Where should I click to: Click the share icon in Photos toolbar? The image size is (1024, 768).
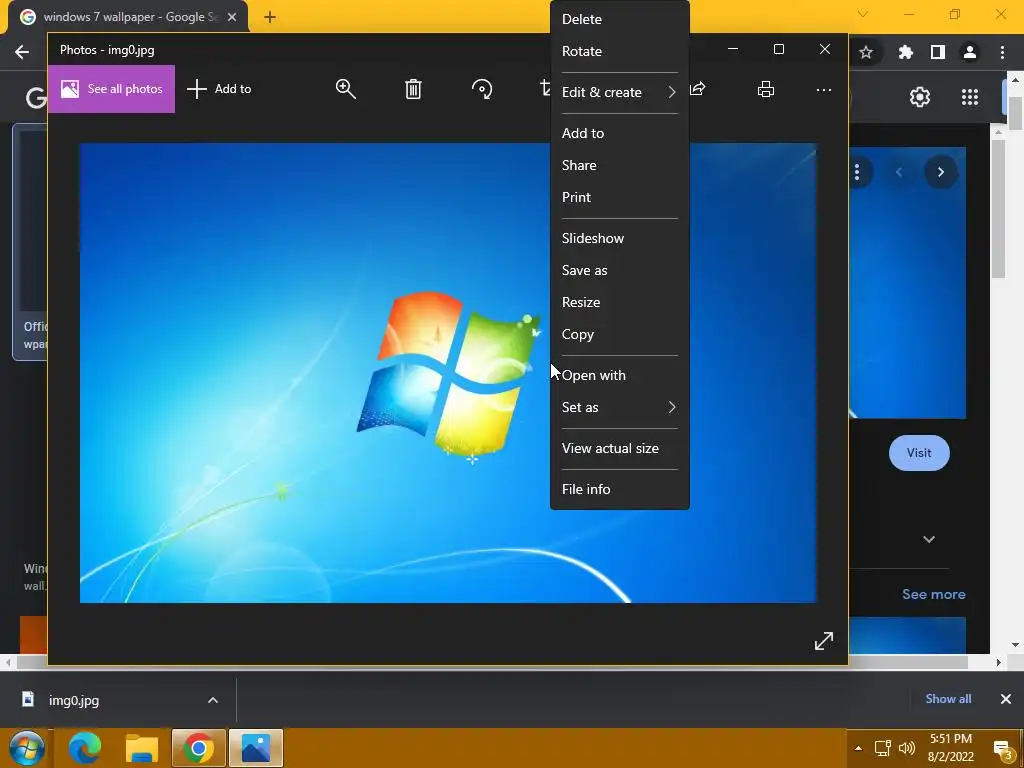[x=698, y=89]
